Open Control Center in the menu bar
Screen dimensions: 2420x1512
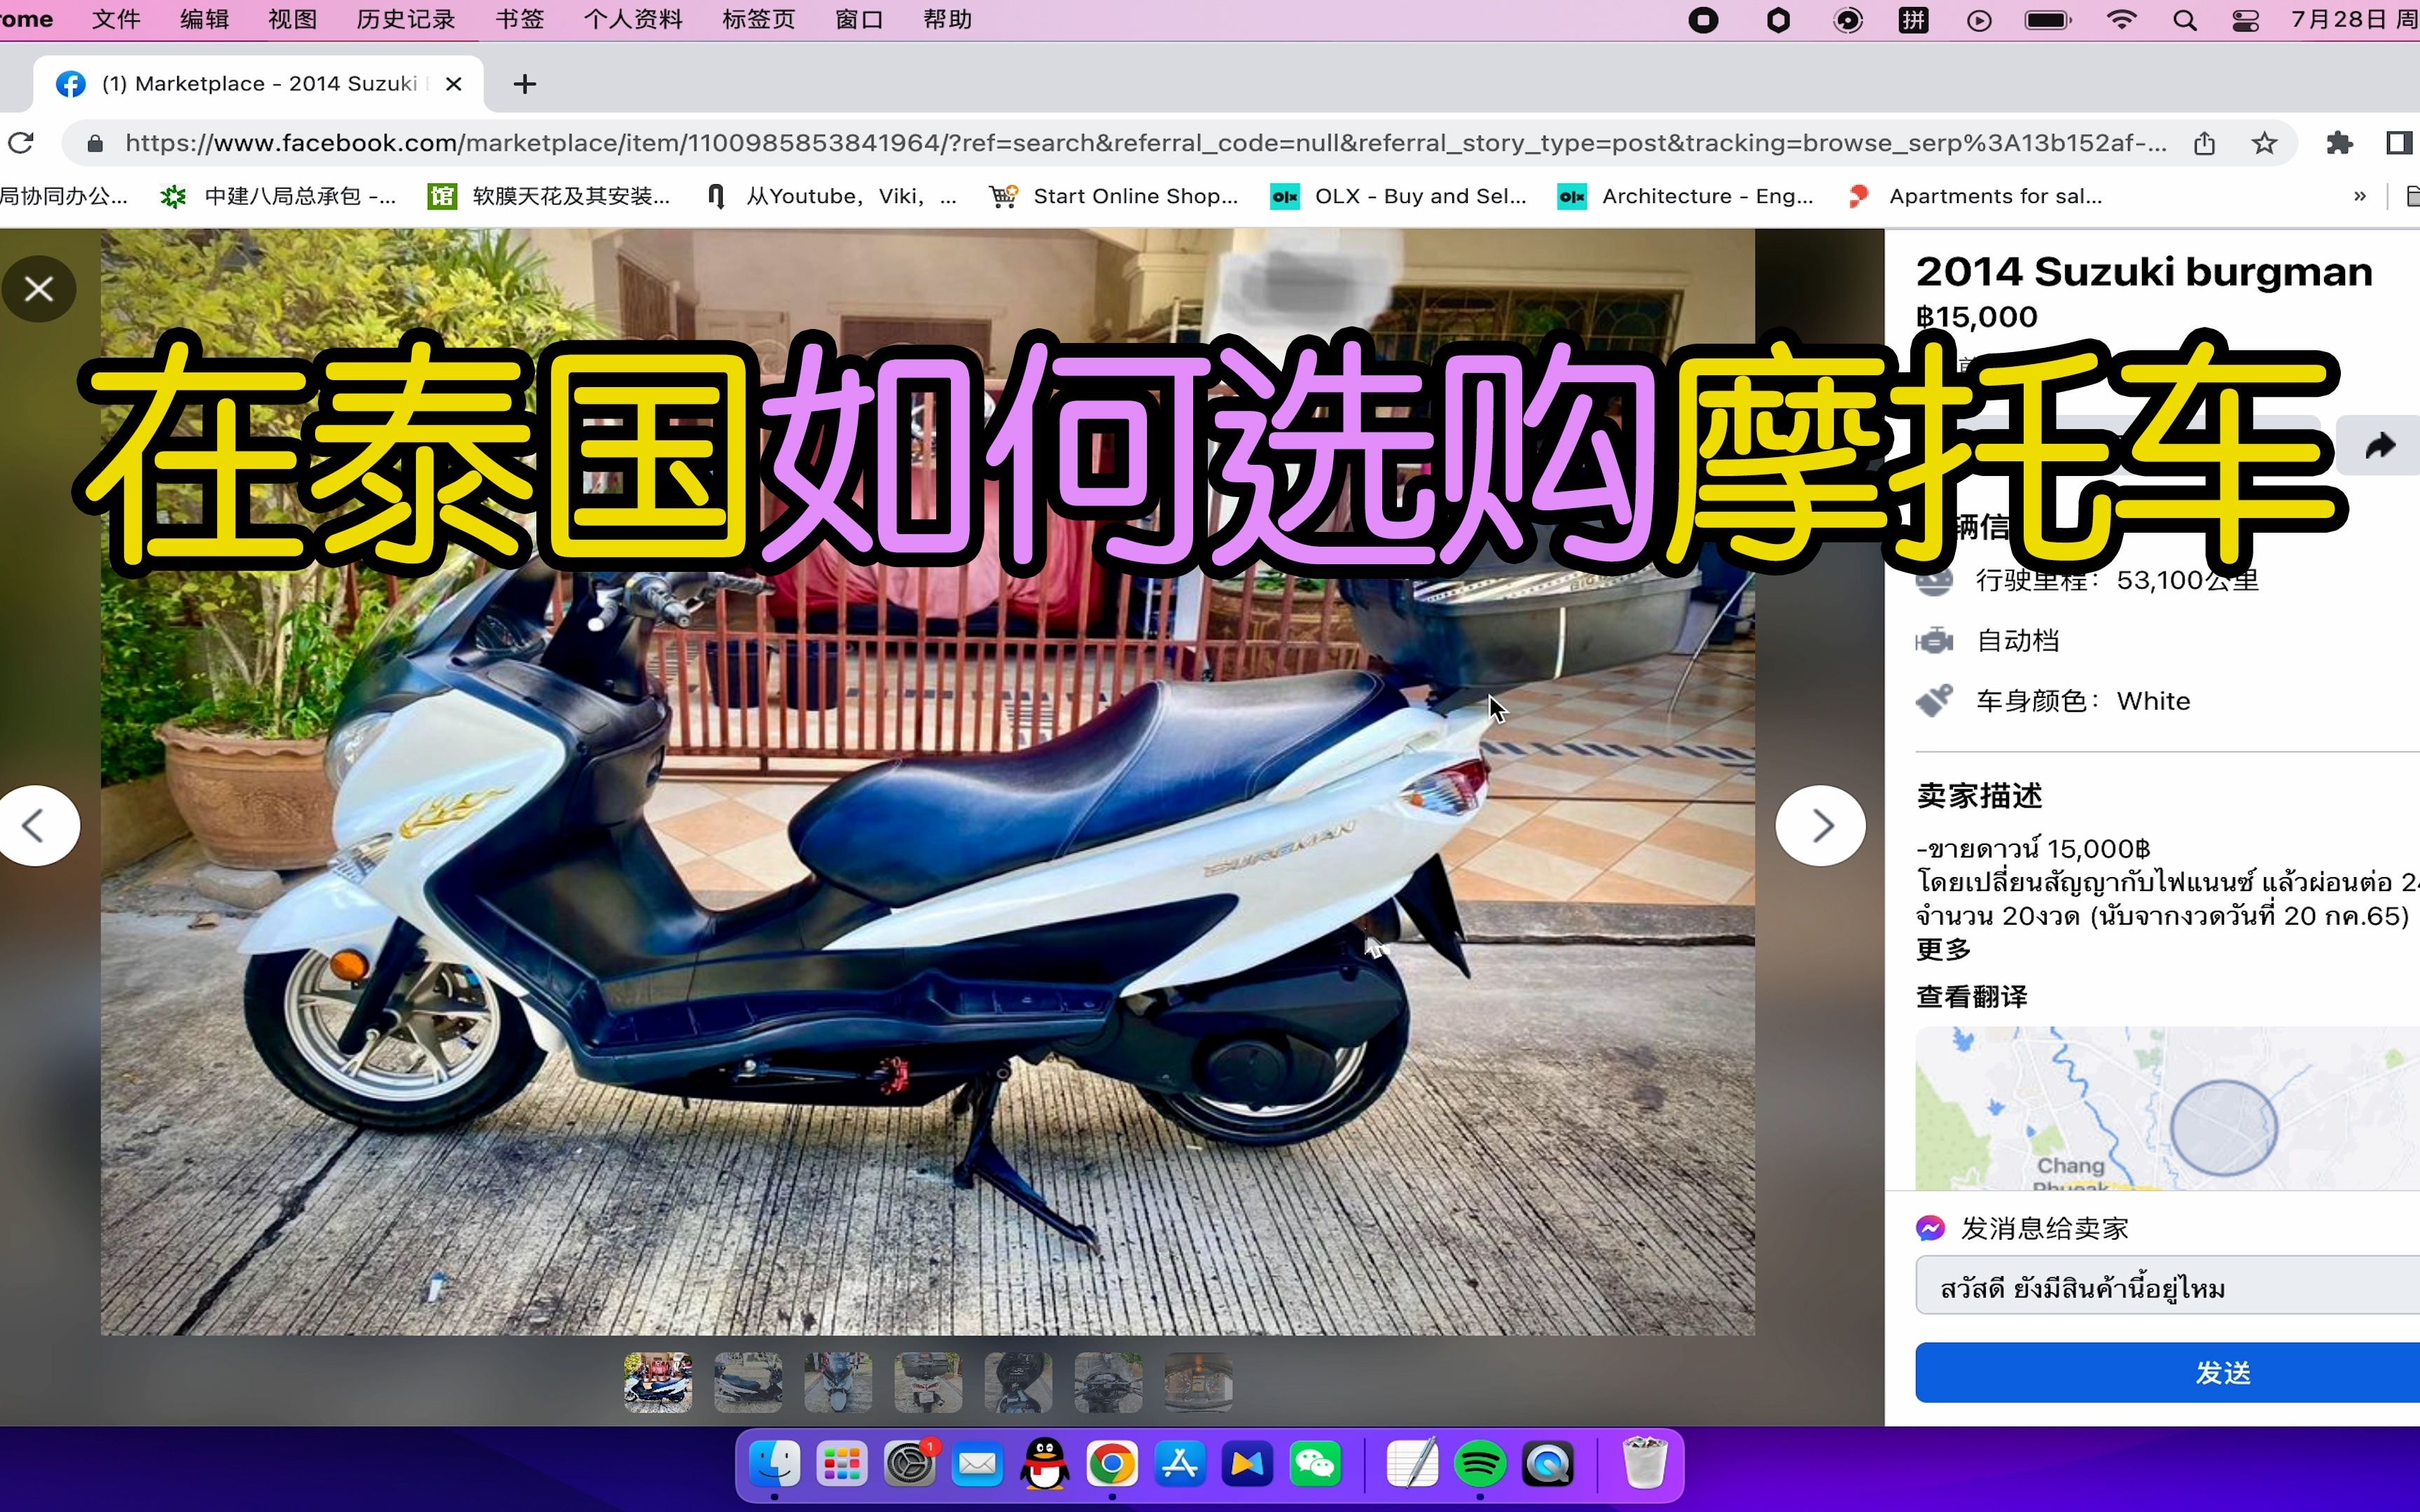[x=2245, y=20]
